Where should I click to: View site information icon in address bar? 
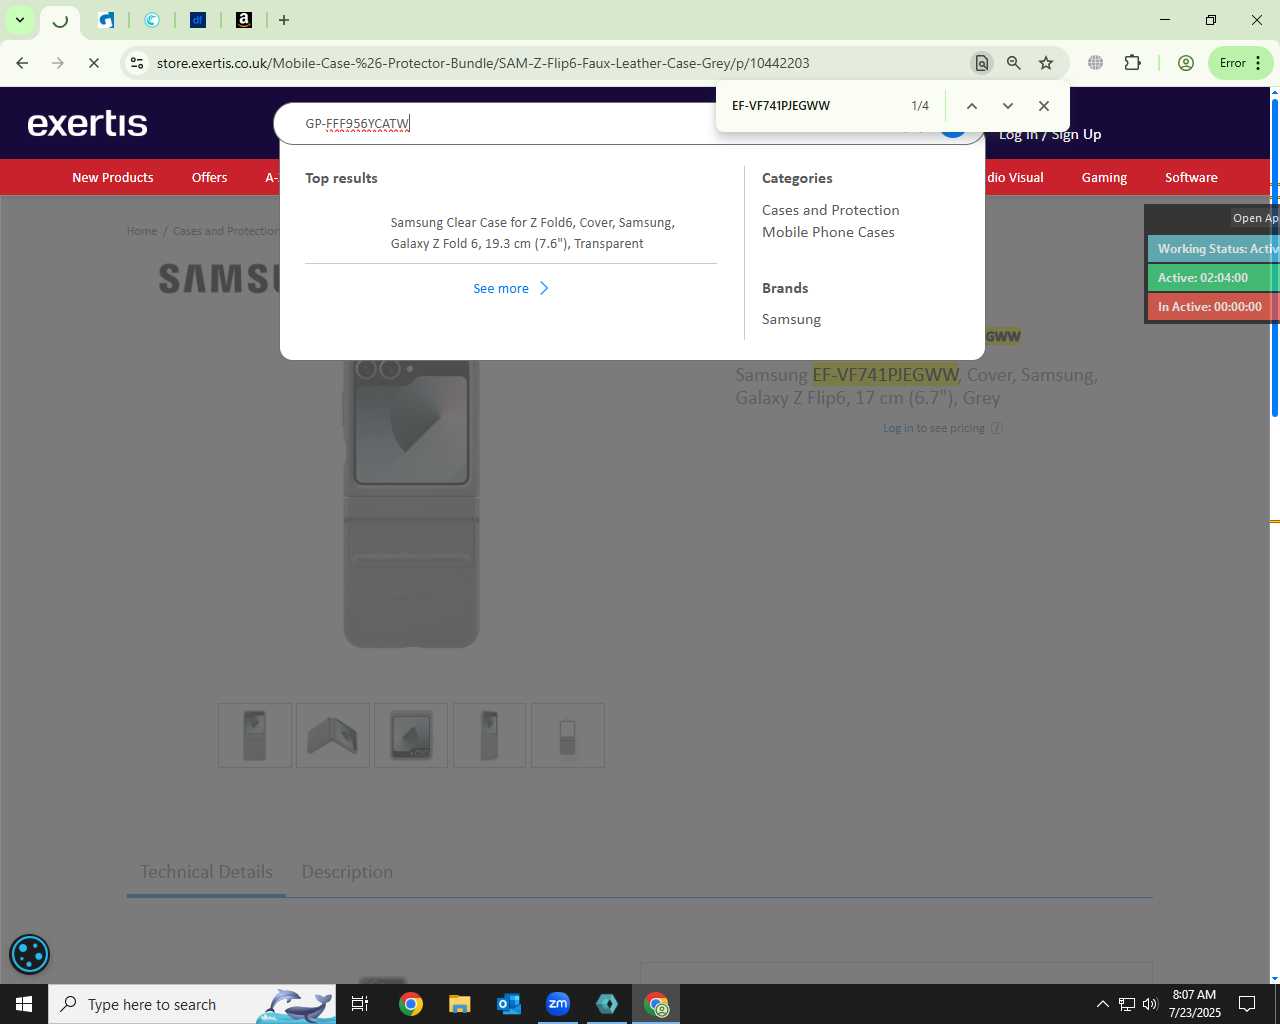137,63
